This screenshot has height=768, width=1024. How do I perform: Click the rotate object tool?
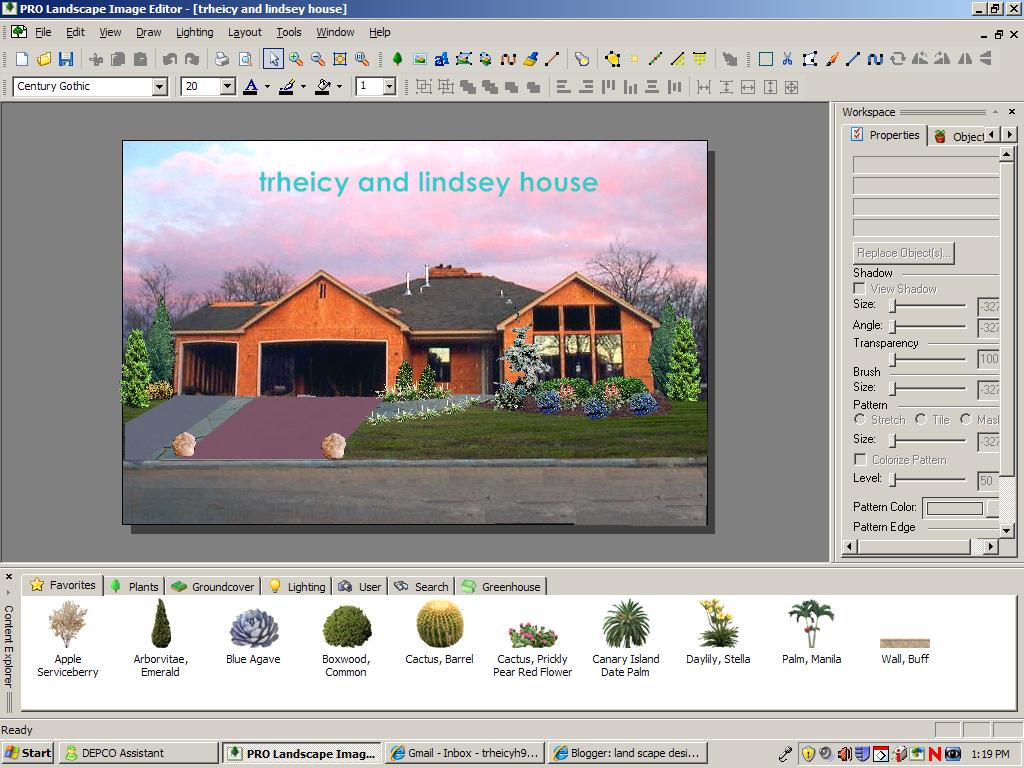pos(899,58)
